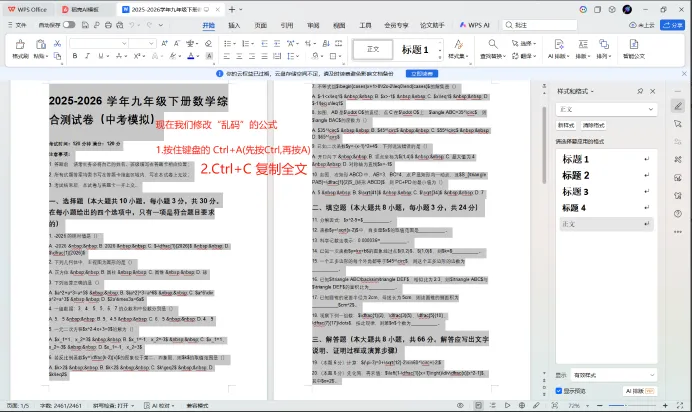Expand the bullet list dropdown
692x412 pixels.
coord(234,43)
